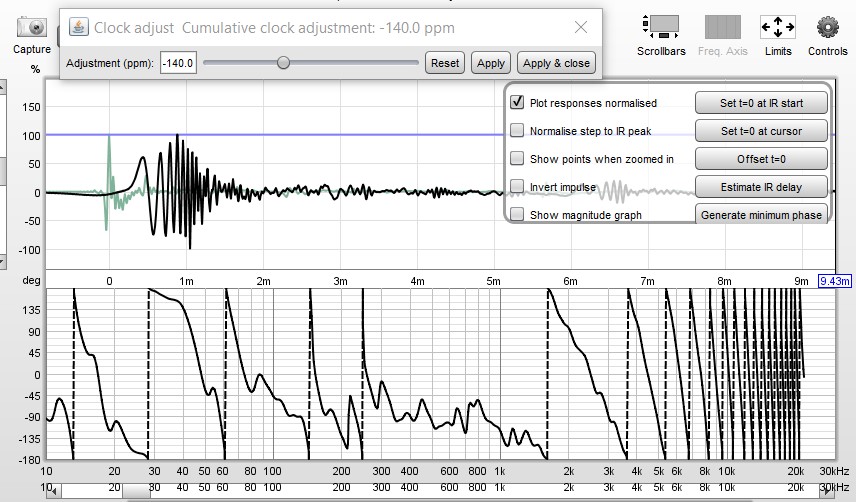
Task: Click Generate minimum phase button
Action: click(x=761, y=213)
